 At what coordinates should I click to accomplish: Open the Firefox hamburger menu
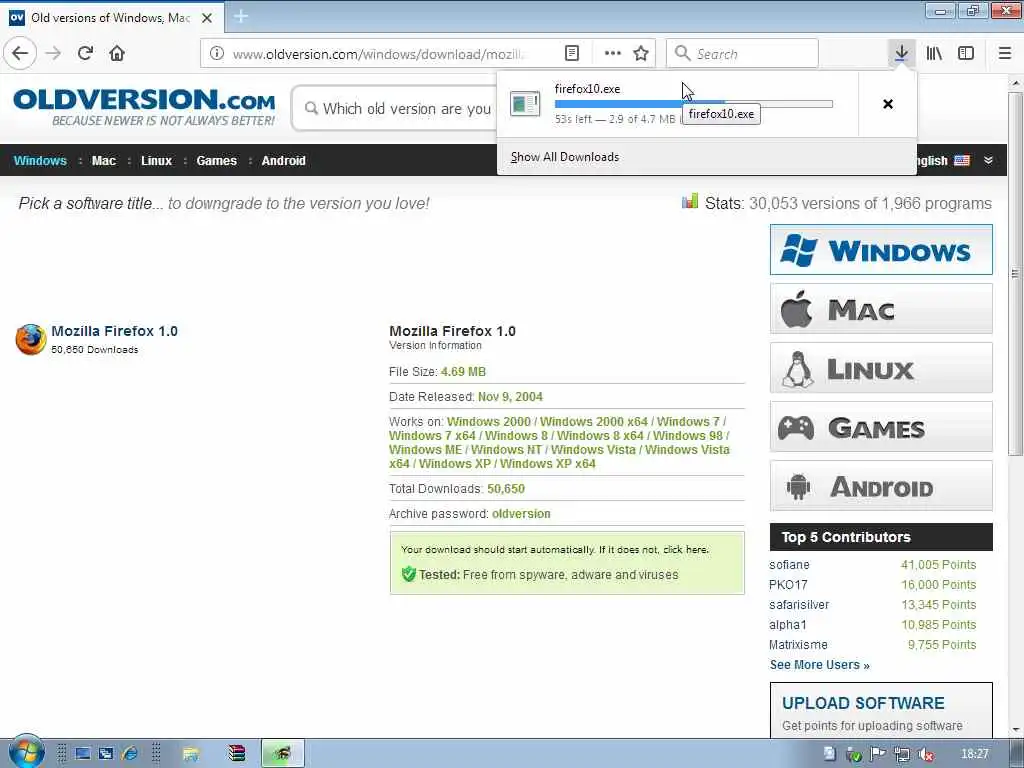[1005, 53]
